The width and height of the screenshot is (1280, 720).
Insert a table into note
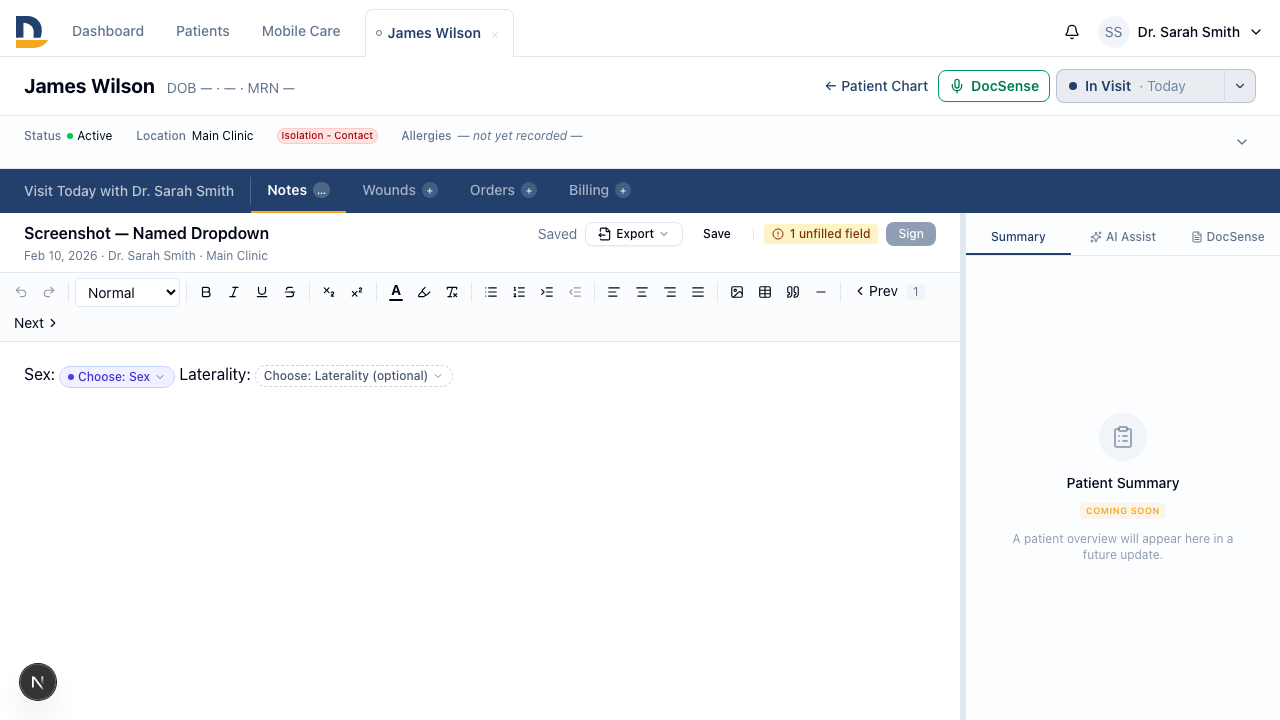(765, 292)
